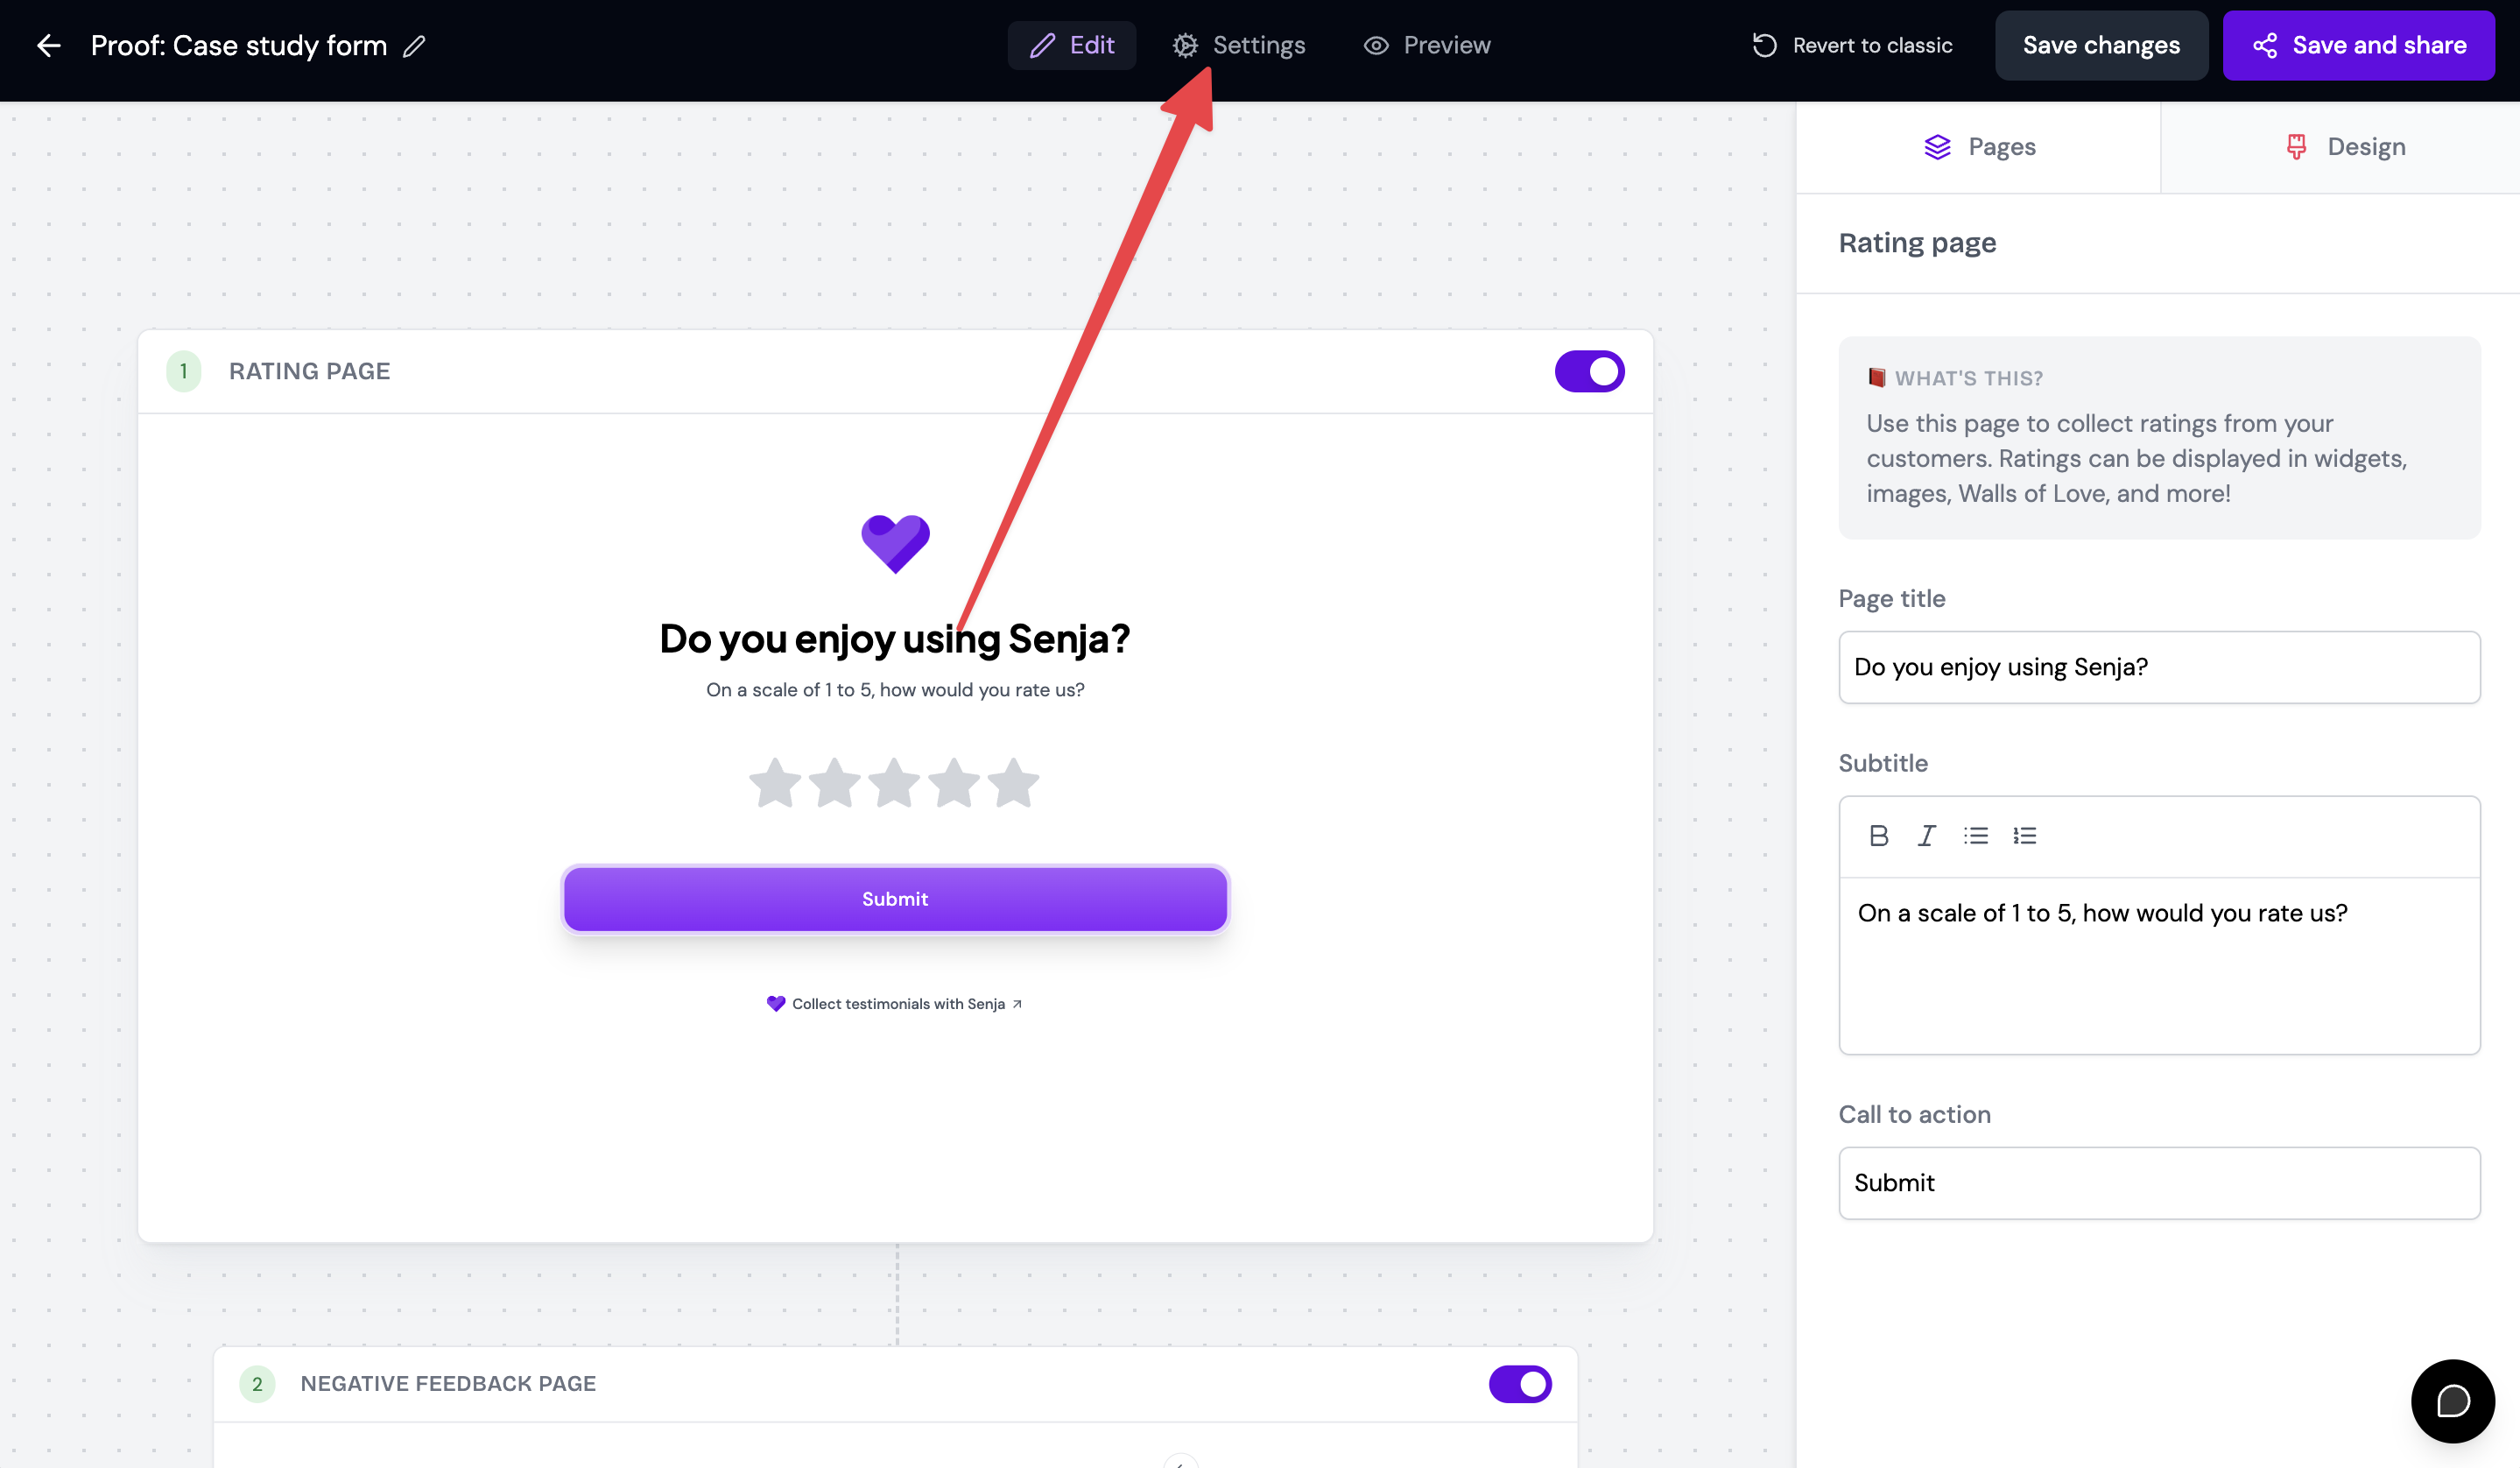Click the Save changes button
The width and height of the screenshot is (2520, 1468).
coord(2101,45)
